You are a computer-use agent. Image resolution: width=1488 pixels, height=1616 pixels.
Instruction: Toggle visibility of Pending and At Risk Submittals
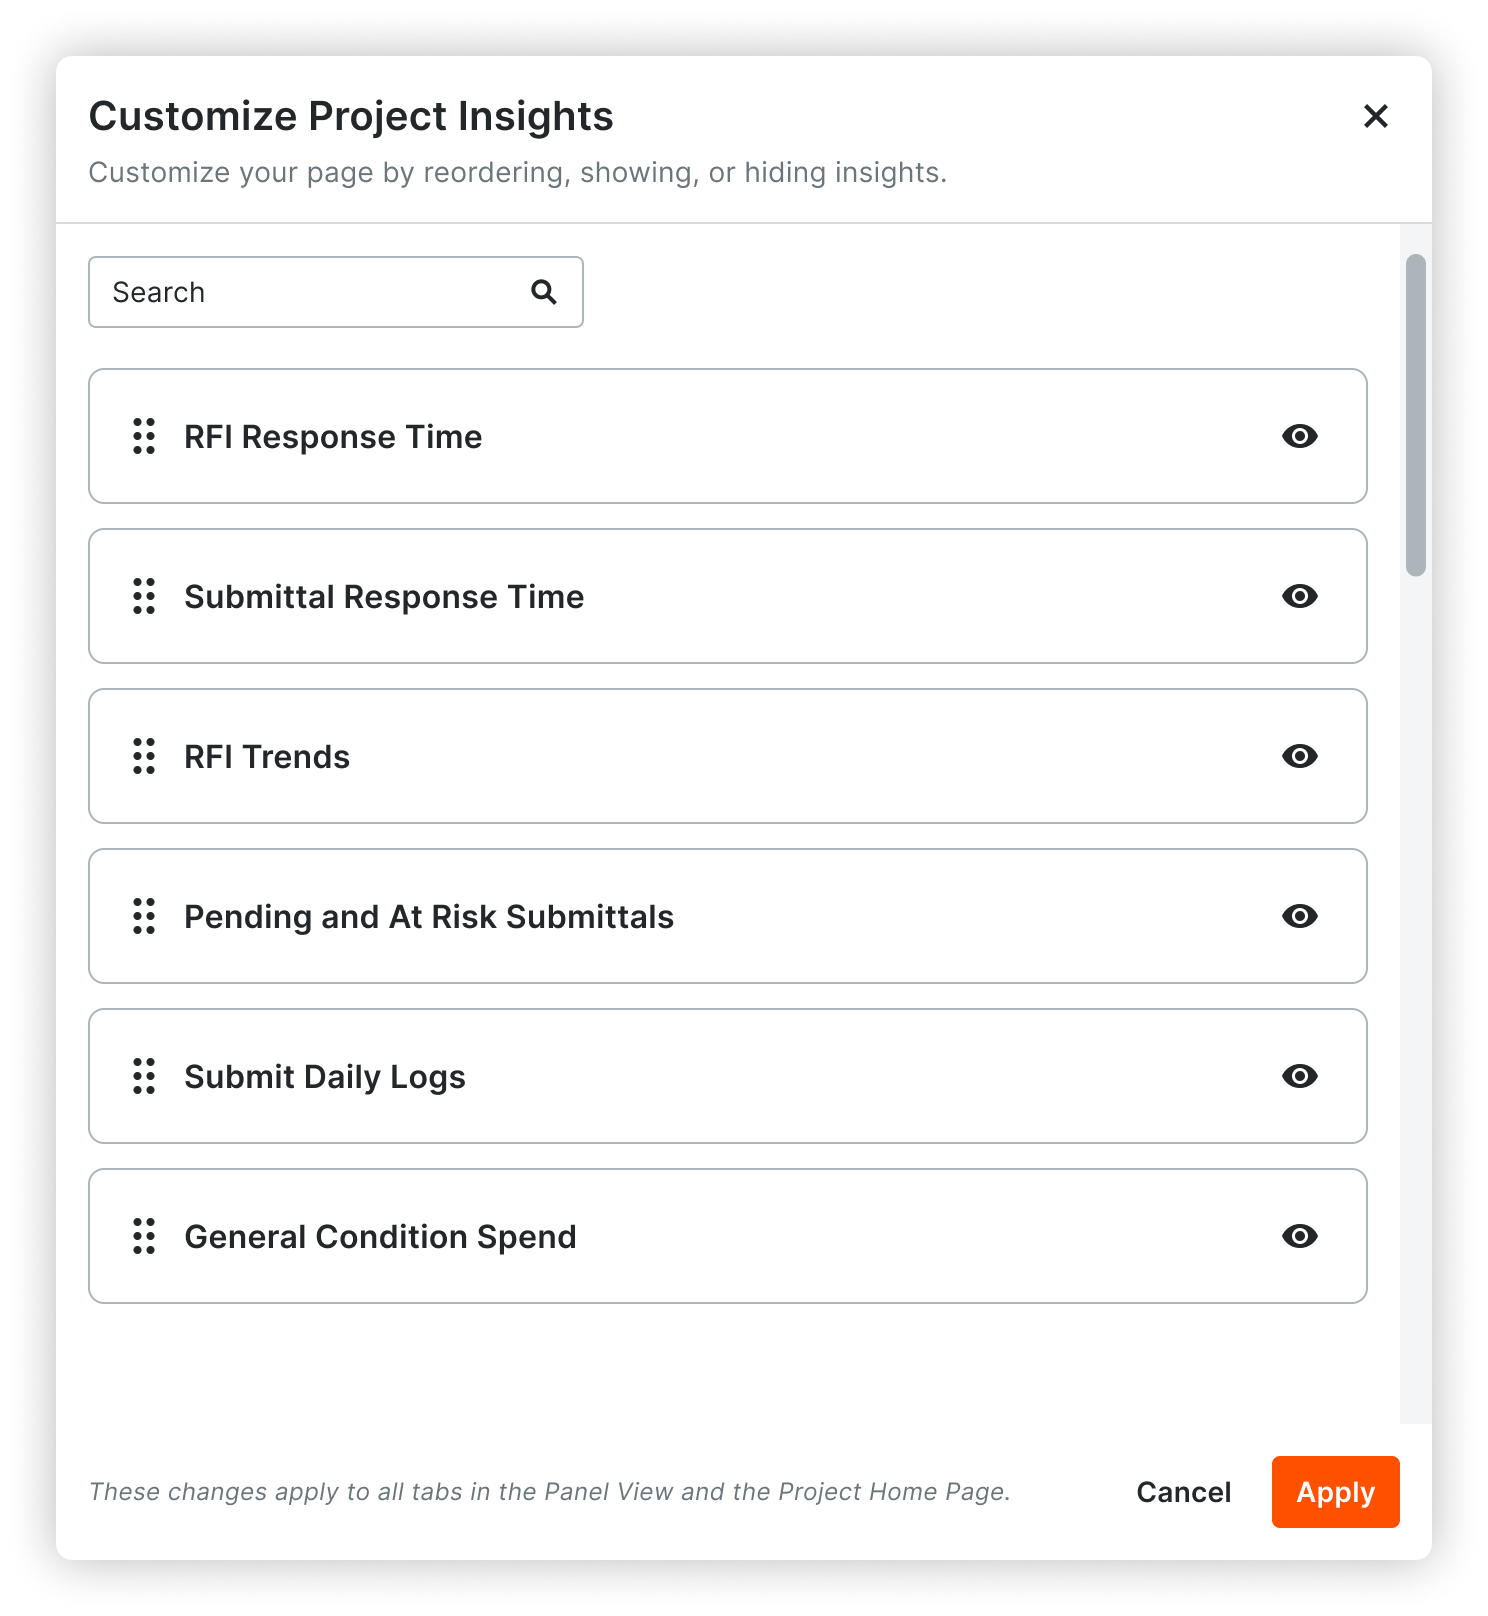(x=1299, y=916)
